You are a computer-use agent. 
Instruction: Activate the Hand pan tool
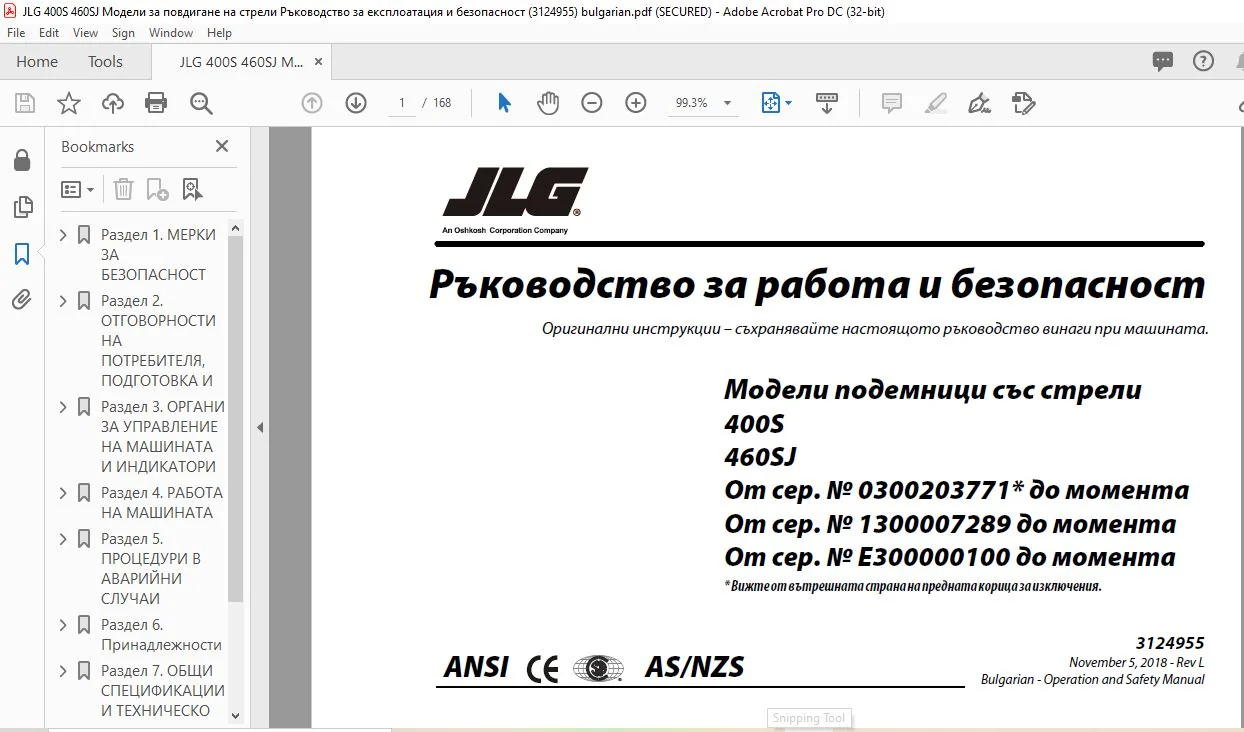click(x=548, y=103)
